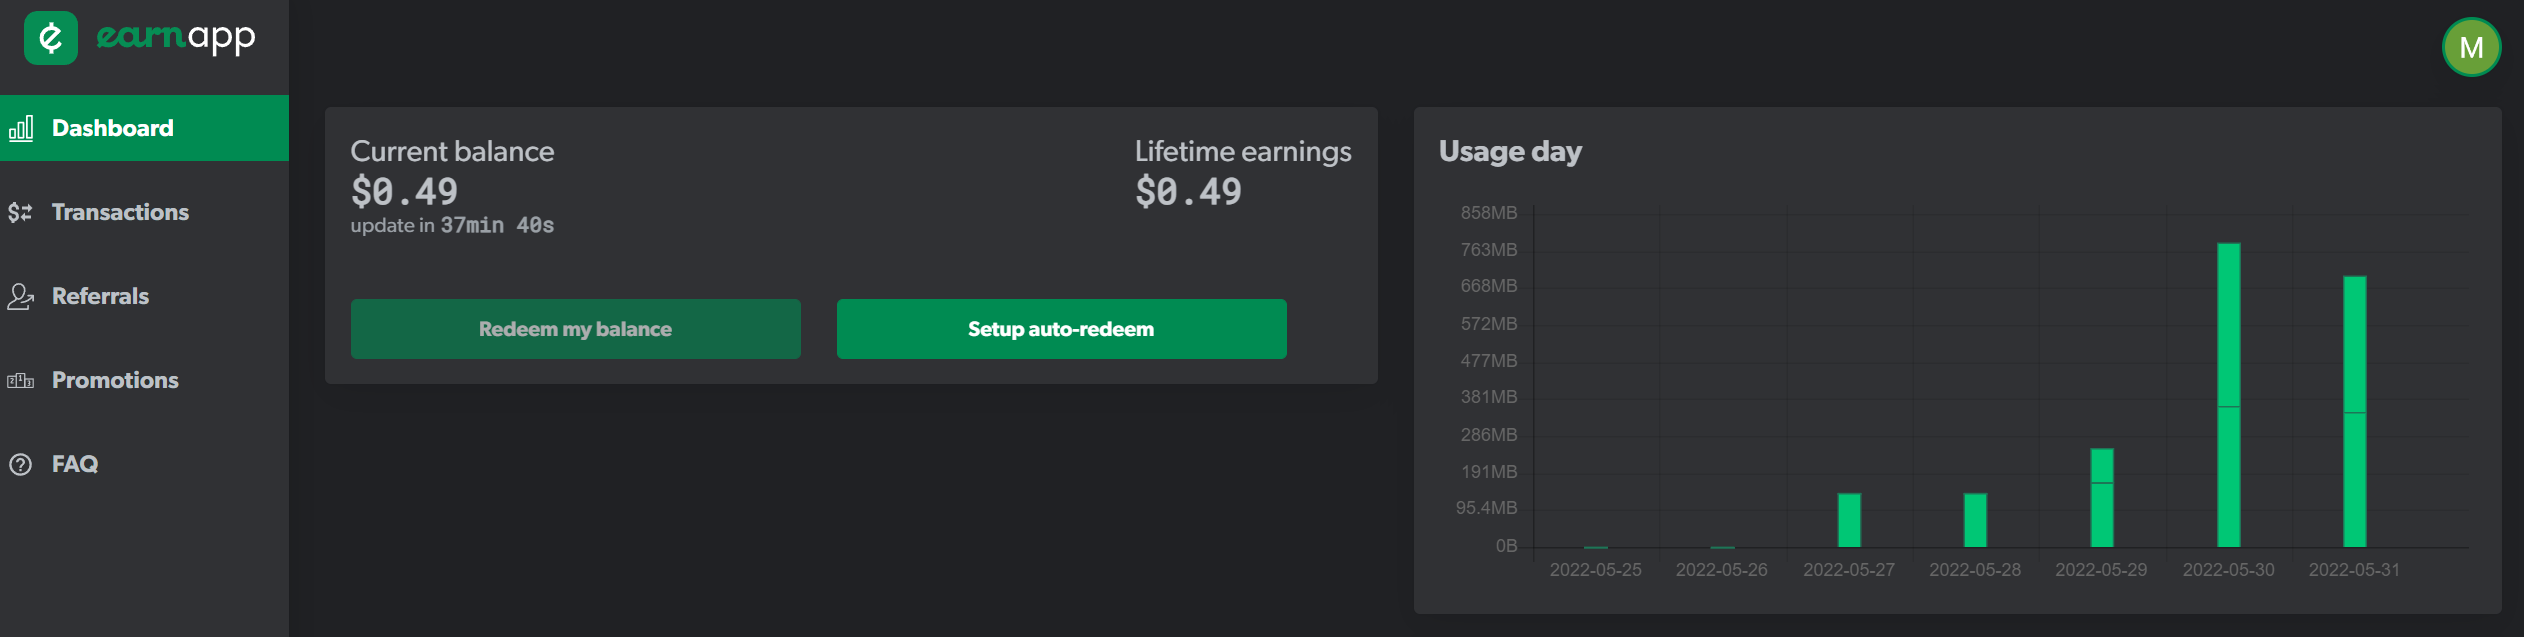Open the Dashboard menu item
The height and width of the screenshot is (637, 2524).
[x=144, y=128]
